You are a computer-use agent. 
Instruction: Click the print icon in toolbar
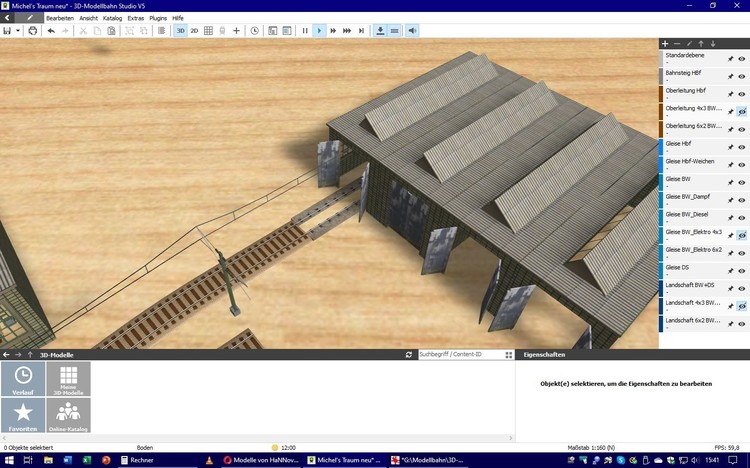click(32, 31)
